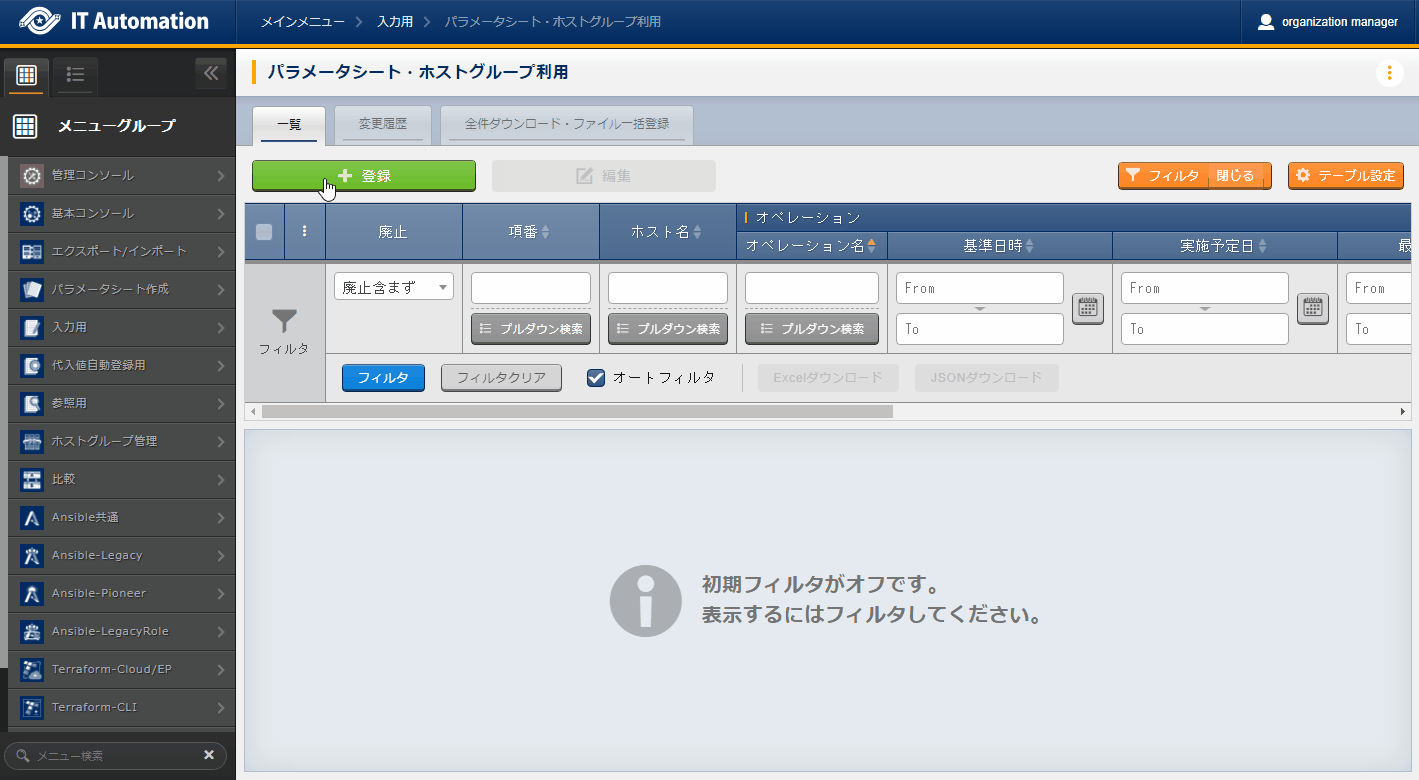This screenshot has width=1419, height=780.
Task: Open the three-dot page options menu
Action: (x=1389, y=73)
